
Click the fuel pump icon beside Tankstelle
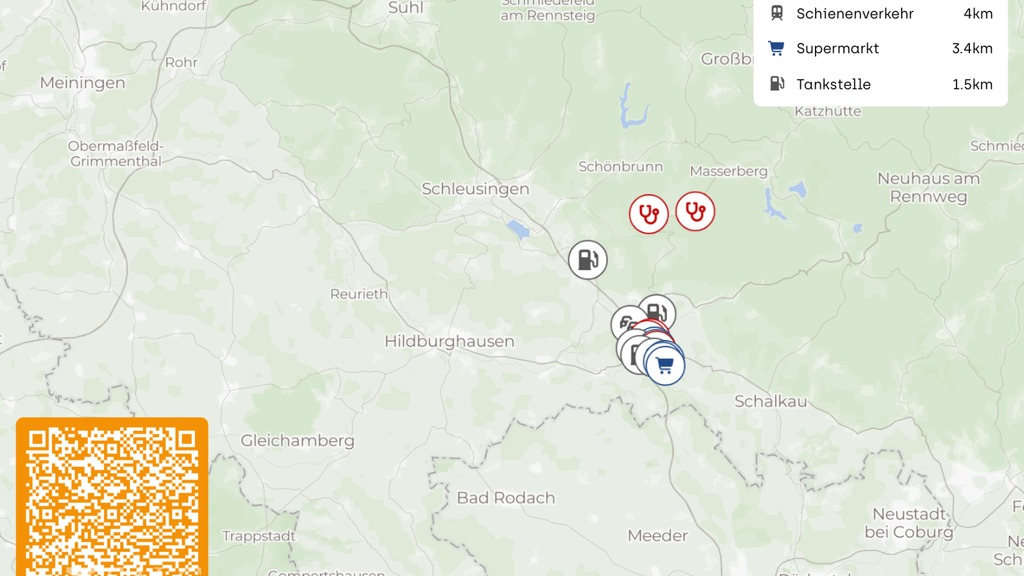(x=776, y=84)
